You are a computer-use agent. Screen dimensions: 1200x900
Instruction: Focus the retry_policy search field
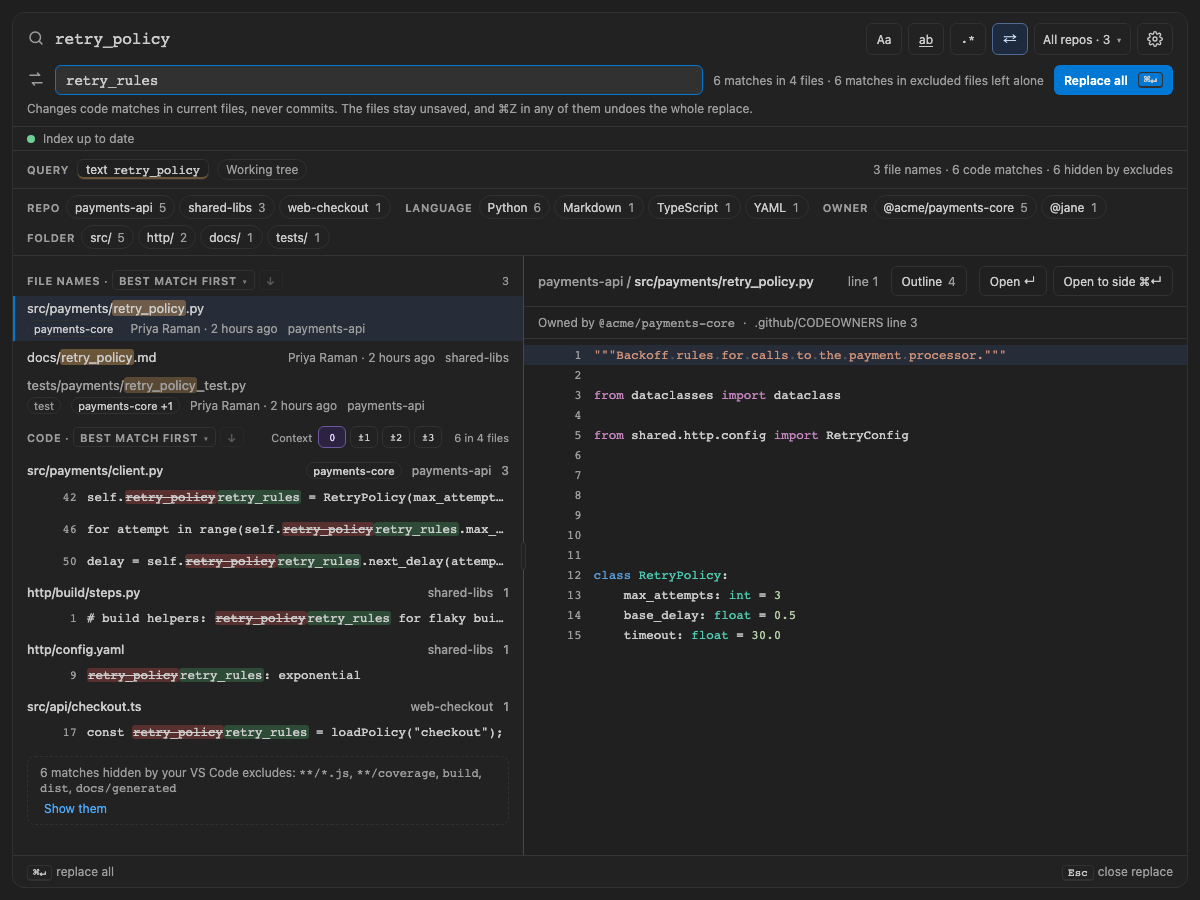click(455, 39)
